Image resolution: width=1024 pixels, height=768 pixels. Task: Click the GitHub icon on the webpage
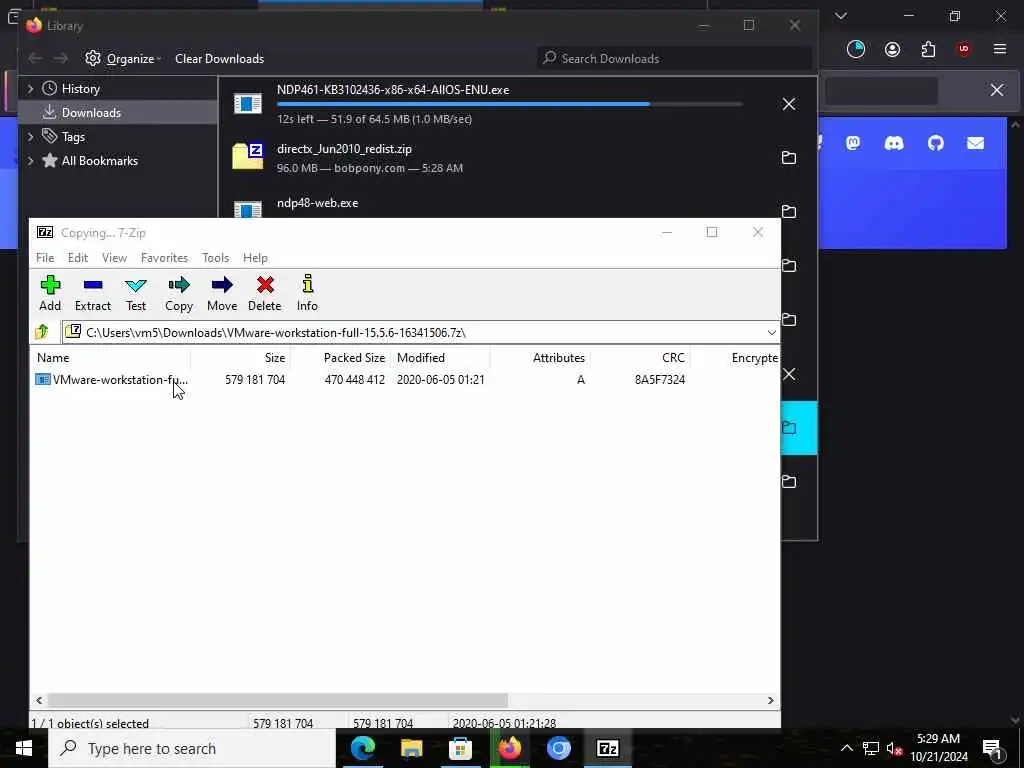click(x=936, y=143)
